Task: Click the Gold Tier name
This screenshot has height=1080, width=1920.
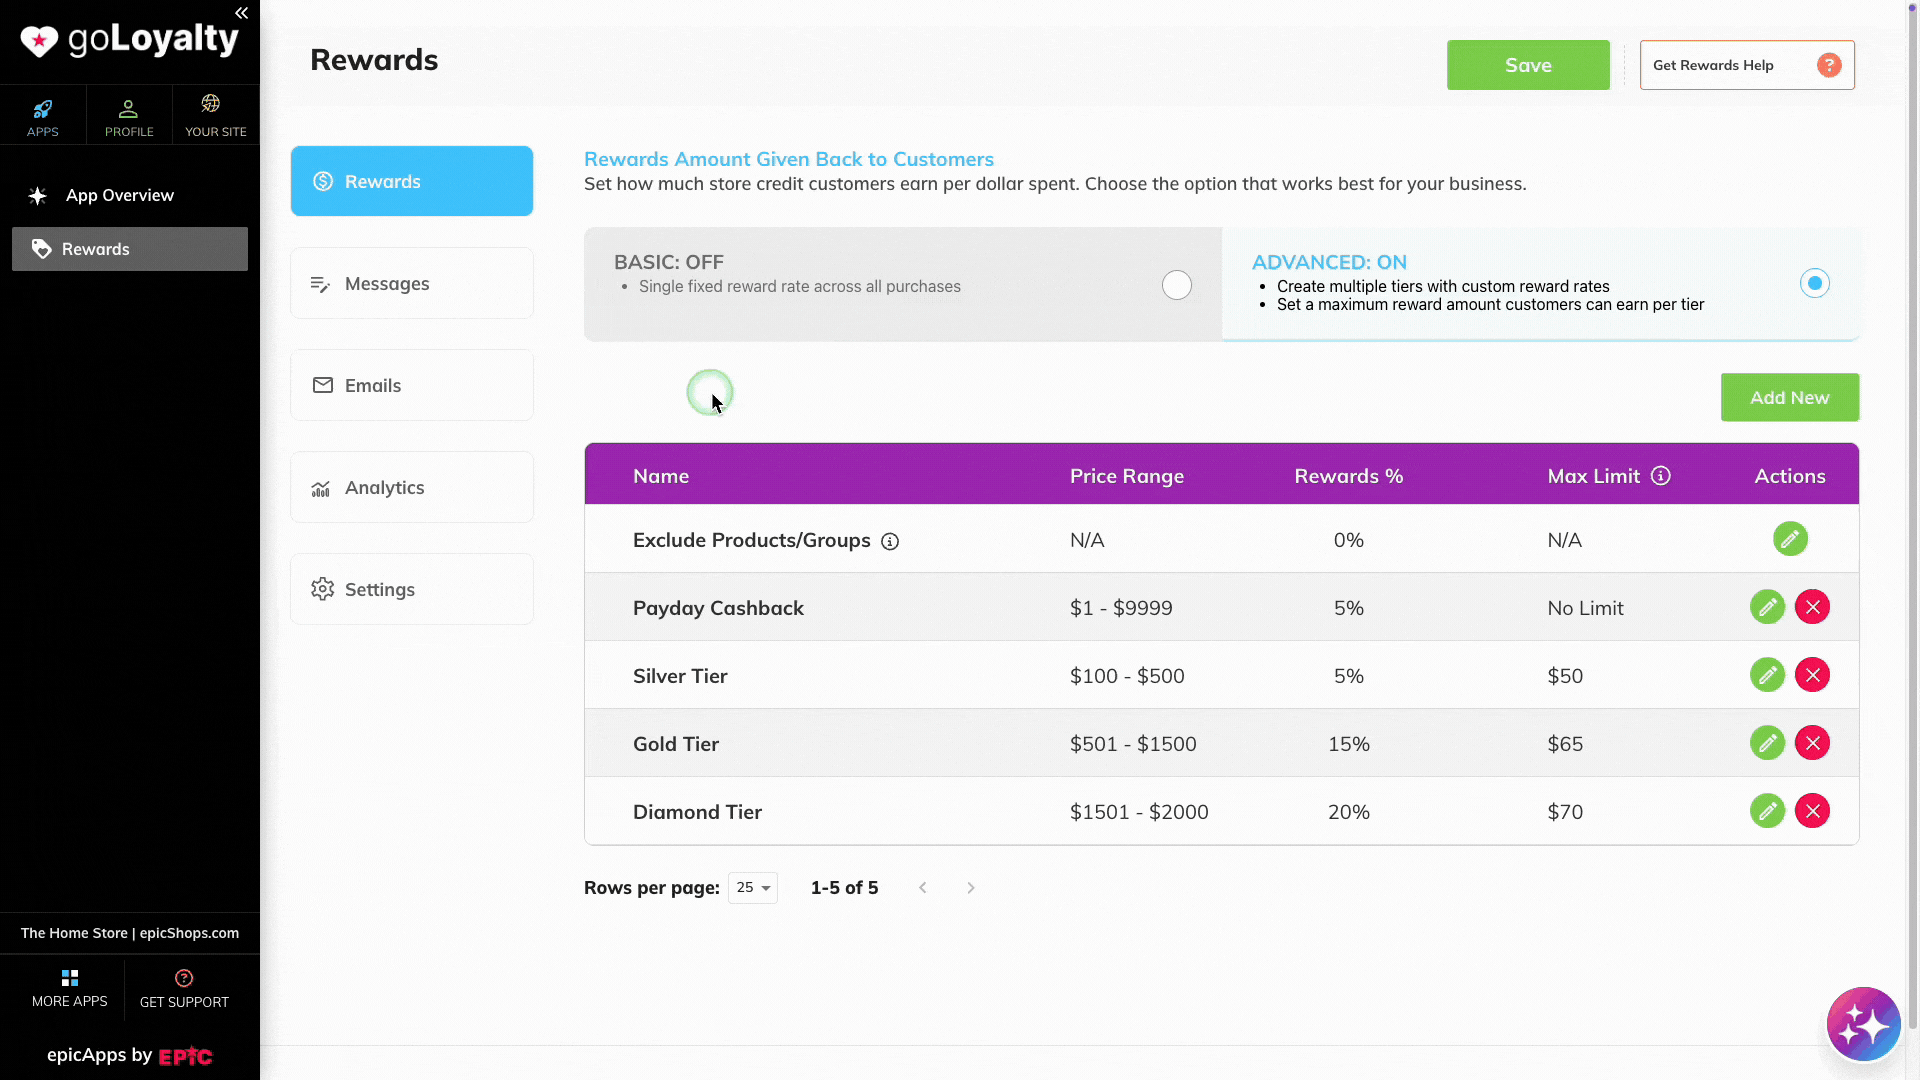Action: (x=676, y=744)
